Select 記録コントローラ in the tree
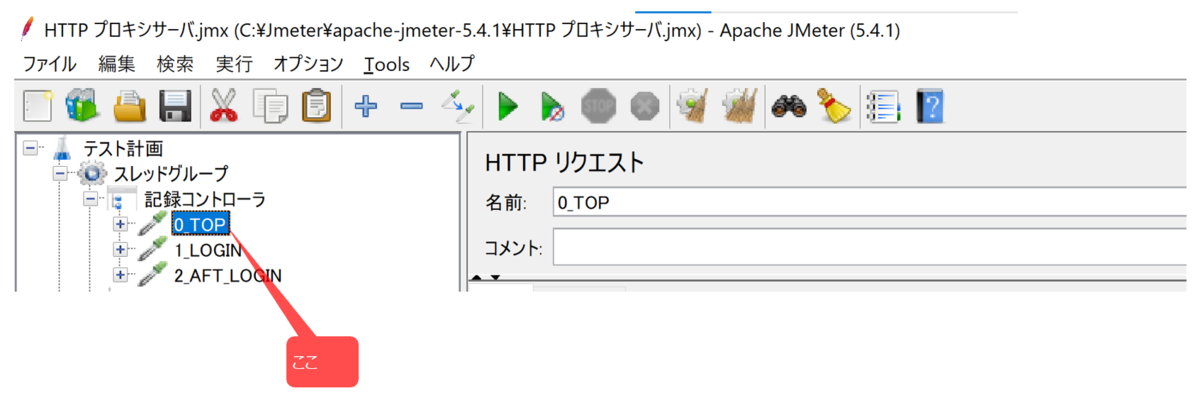This screenshot has width=1200, height=403. pyautogui.click(x=205, y=199)
